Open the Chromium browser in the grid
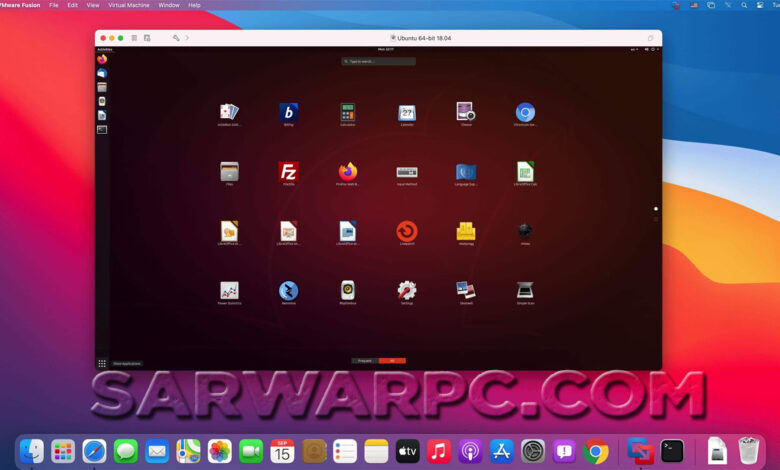This screenshot has width=780, height=470. point(525,112)
